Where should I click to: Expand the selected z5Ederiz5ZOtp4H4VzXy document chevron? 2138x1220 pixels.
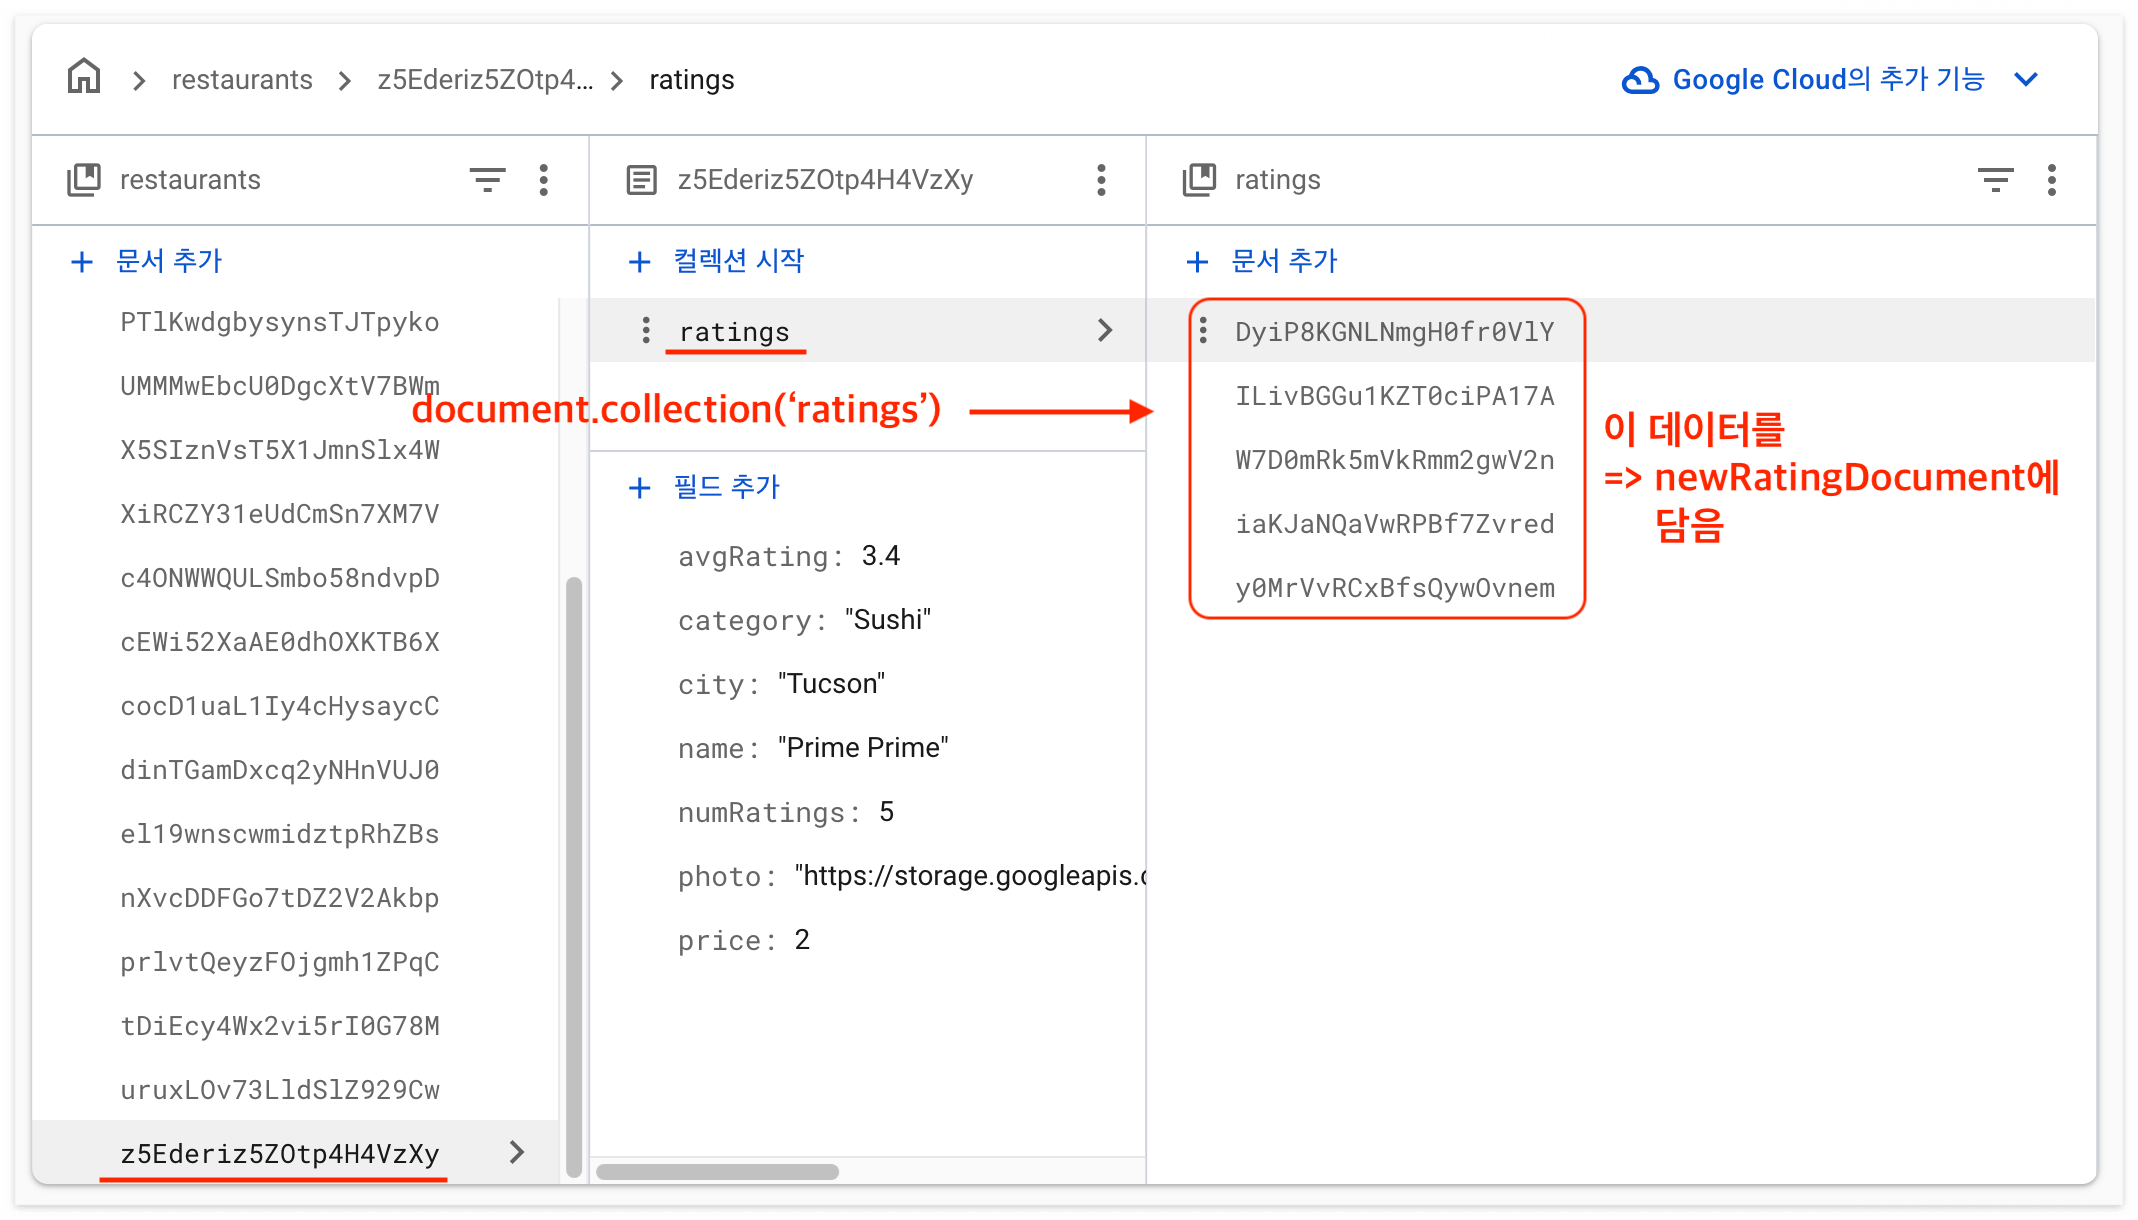517,1152
